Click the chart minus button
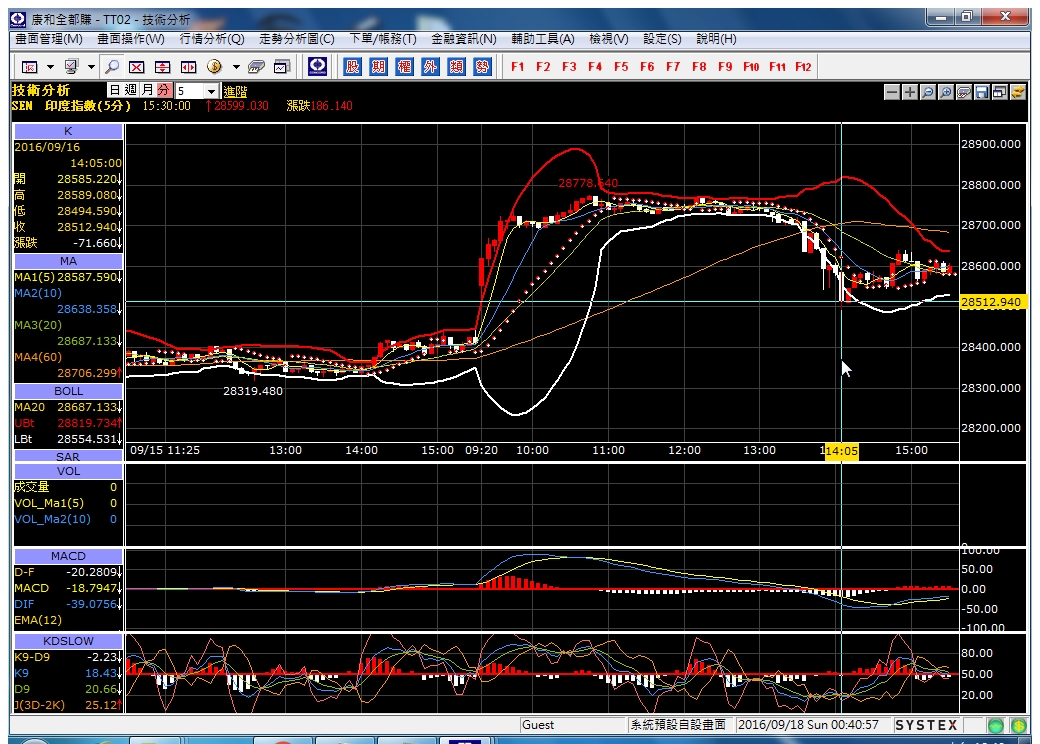This screenshot has width=1040, height=744. (x=892, y=92)
